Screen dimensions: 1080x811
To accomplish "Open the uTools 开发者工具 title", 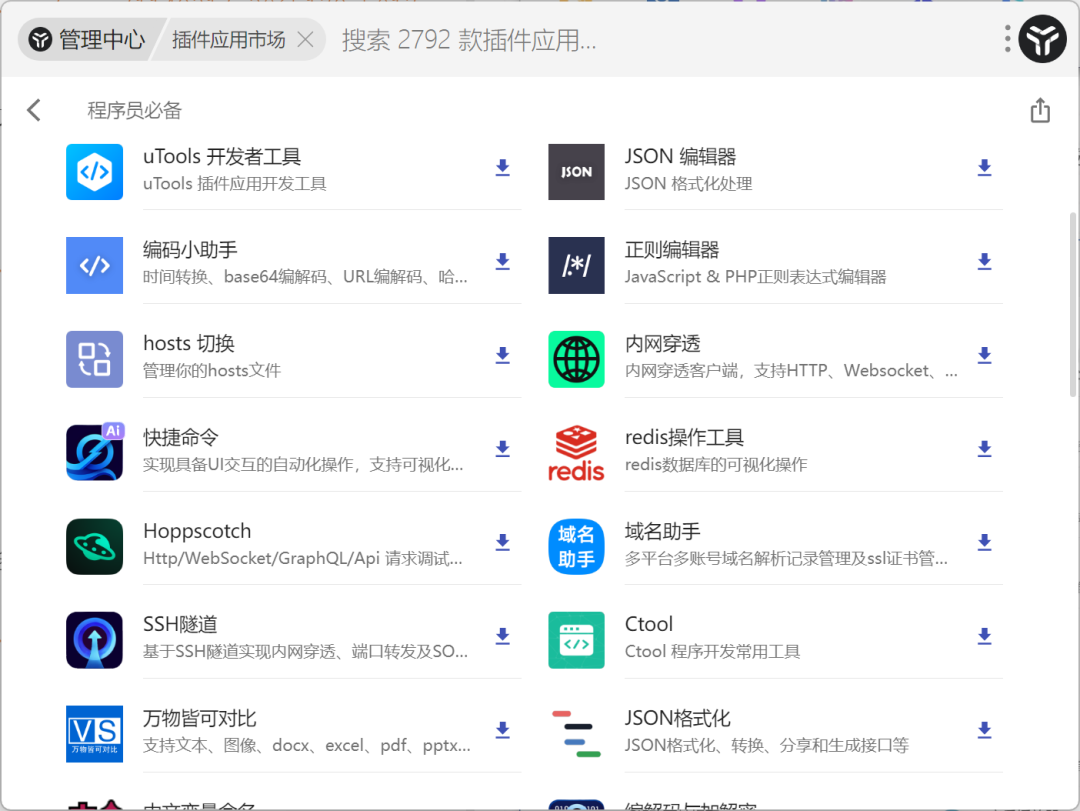I will click(222, 156).
